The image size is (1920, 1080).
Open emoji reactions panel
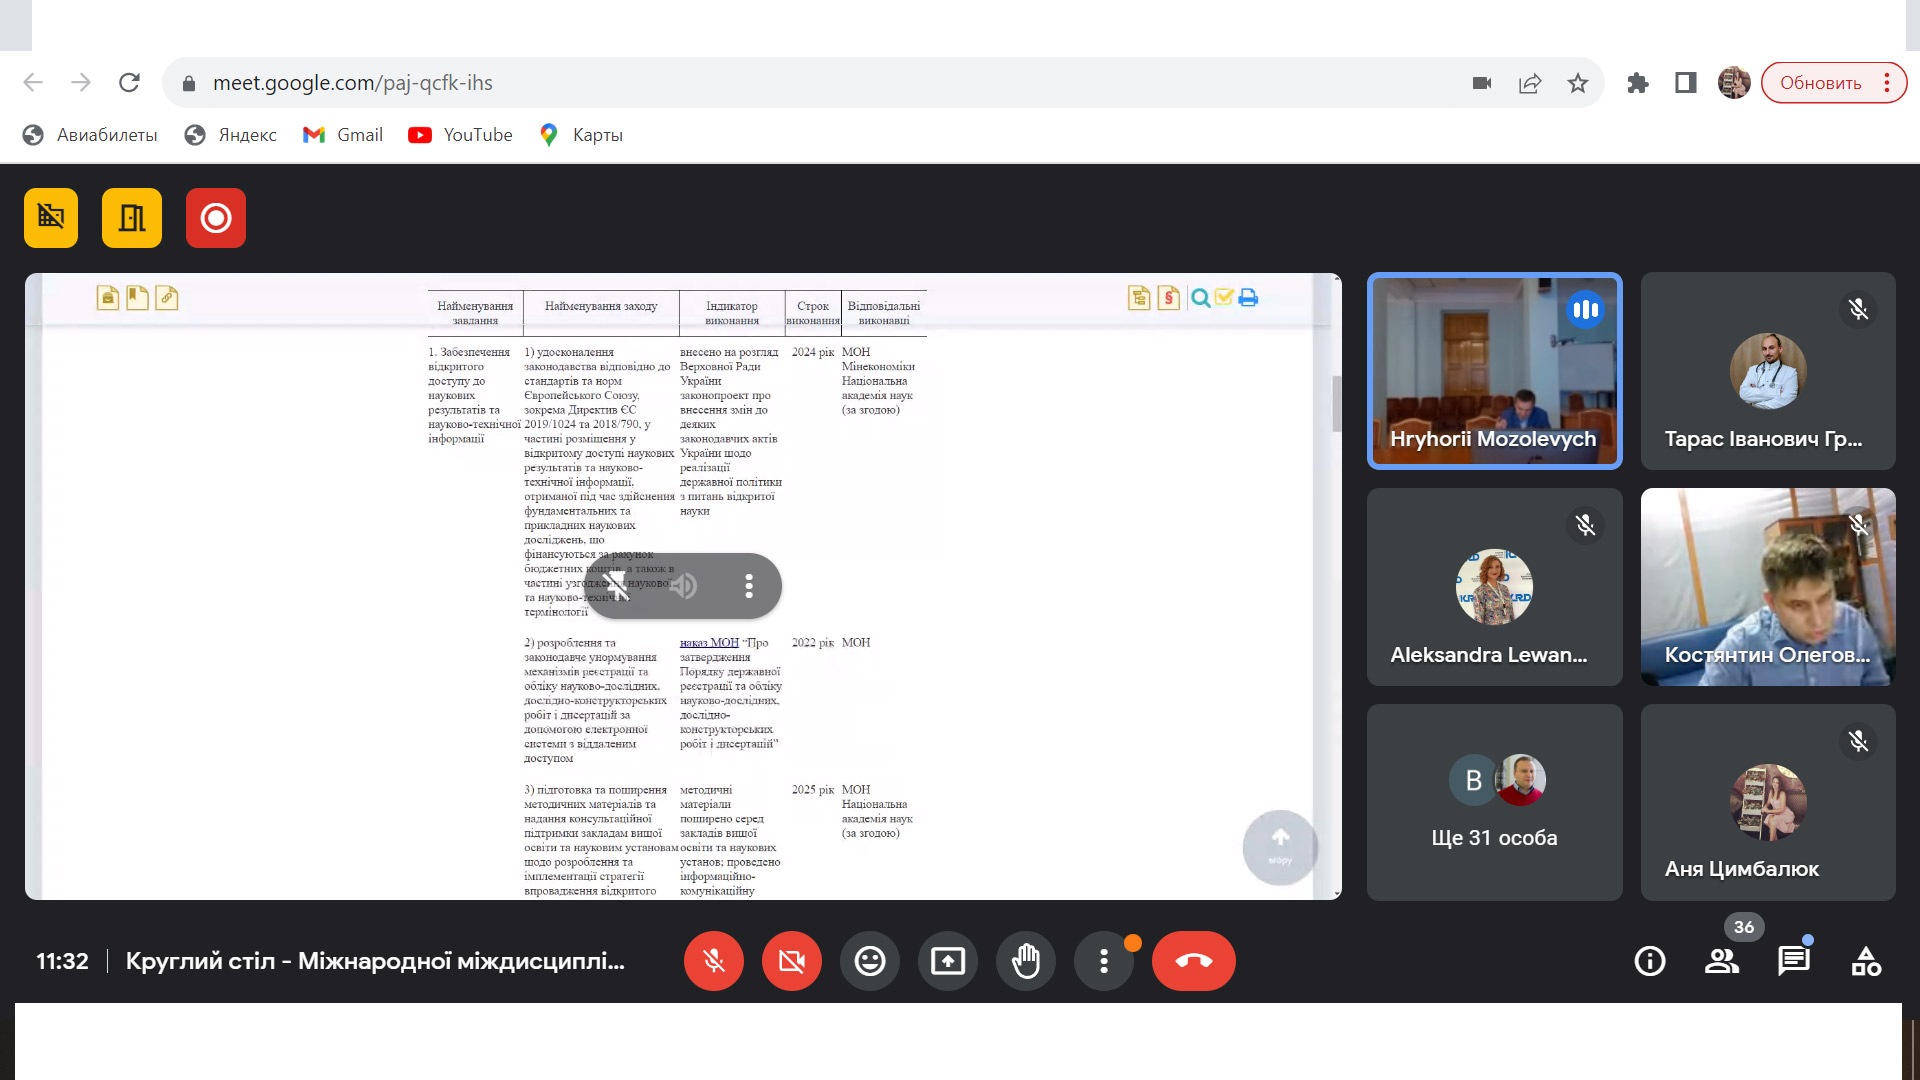point(869,961)
